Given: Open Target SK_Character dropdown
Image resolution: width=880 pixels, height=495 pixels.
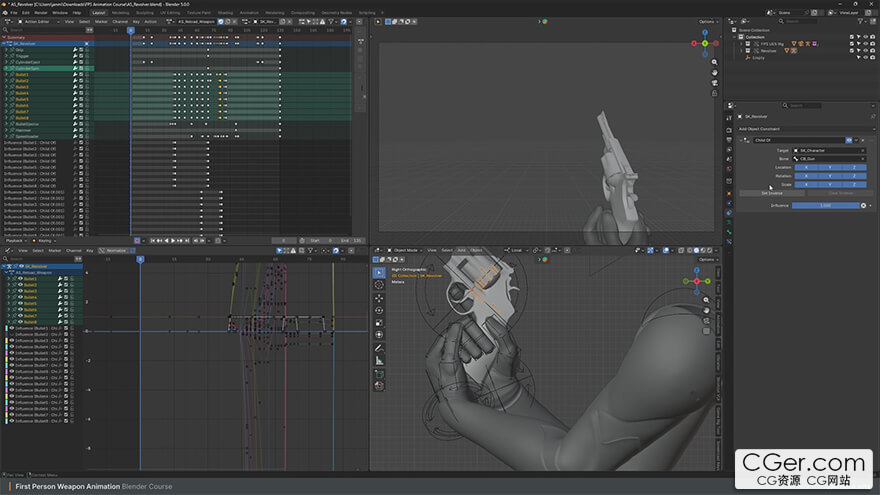Looking at the screenshot, I should coord(829,150).
